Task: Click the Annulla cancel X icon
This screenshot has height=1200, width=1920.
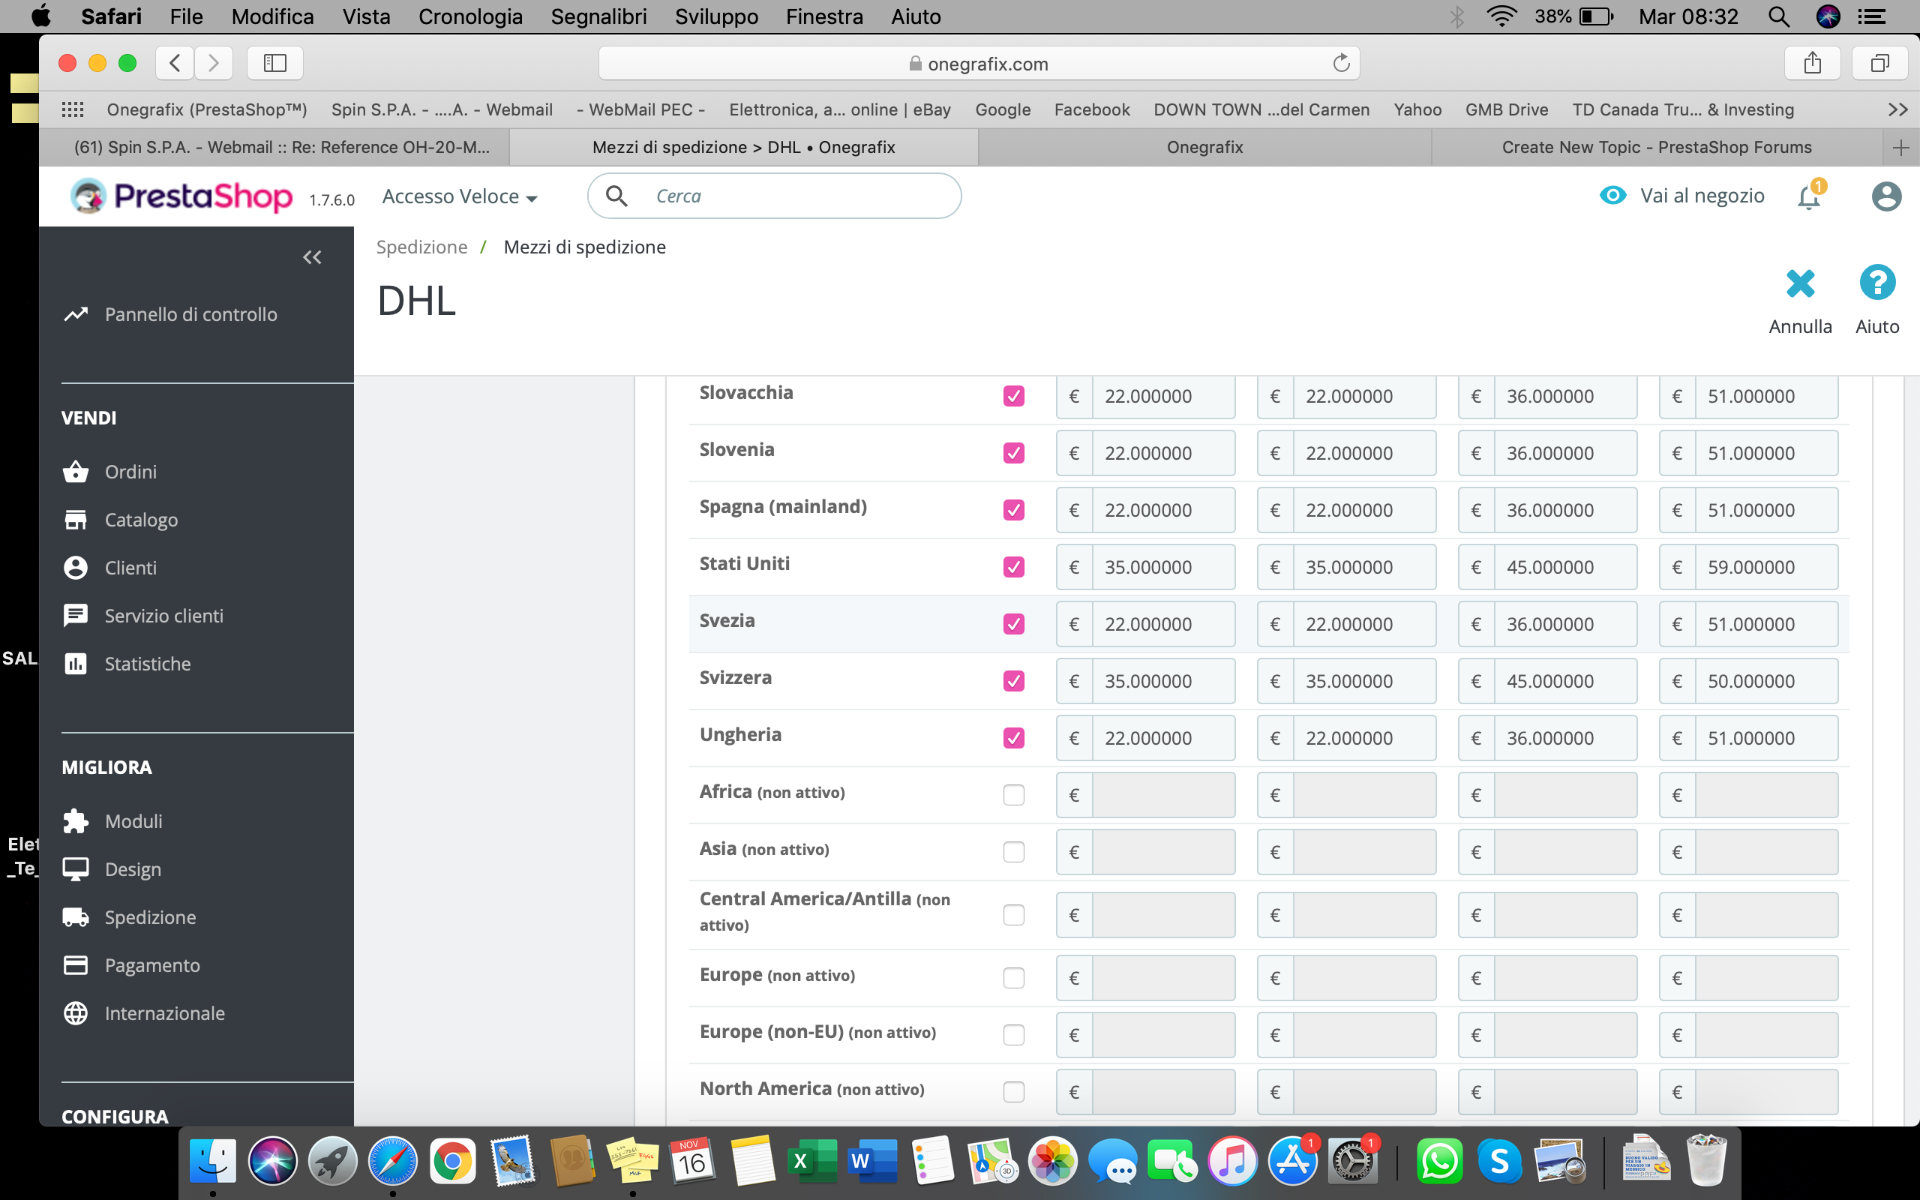Action: [1800, 284]
